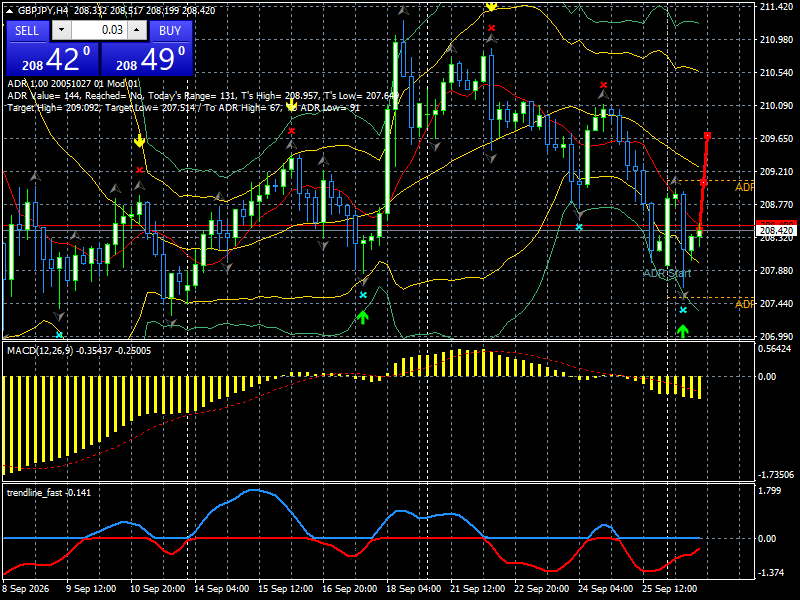Viewport: 800px width, 600px height.
Task: Click trendline scale value 1.799
Action: 770,491
